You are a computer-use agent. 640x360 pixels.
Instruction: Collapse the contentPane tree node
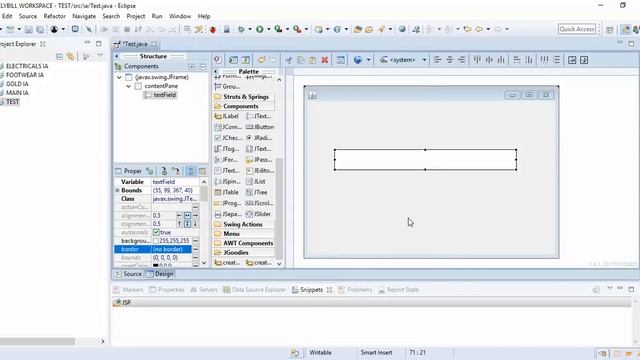pos(129,86)
